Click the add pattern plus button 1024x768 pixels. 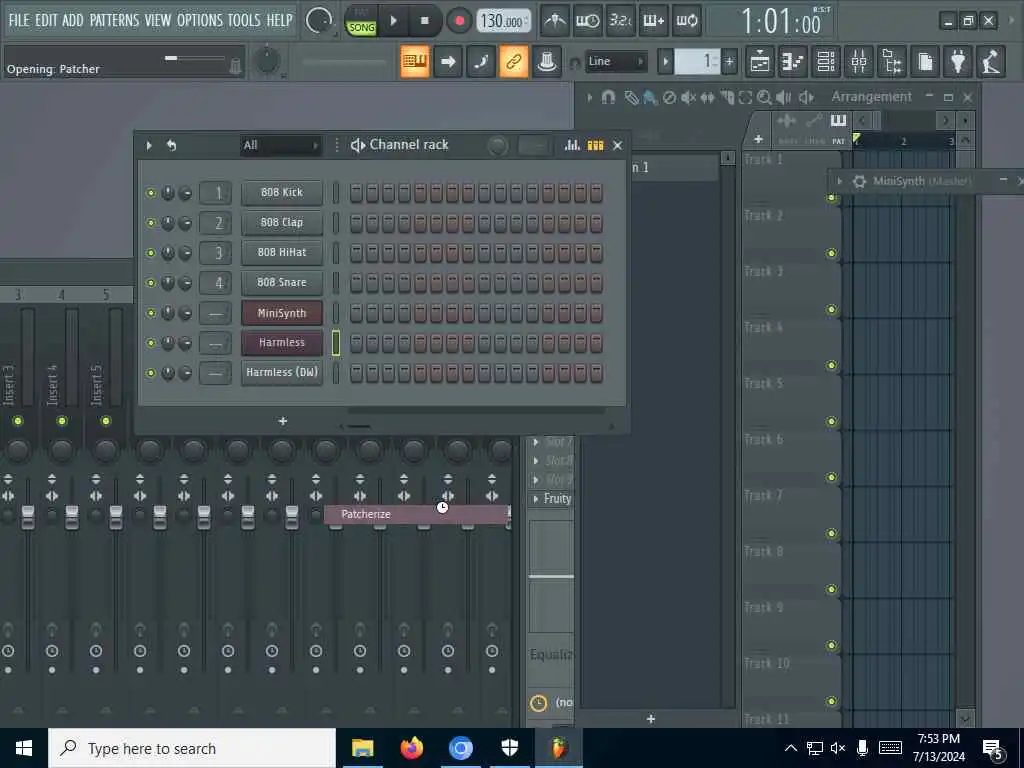point(729,61)
